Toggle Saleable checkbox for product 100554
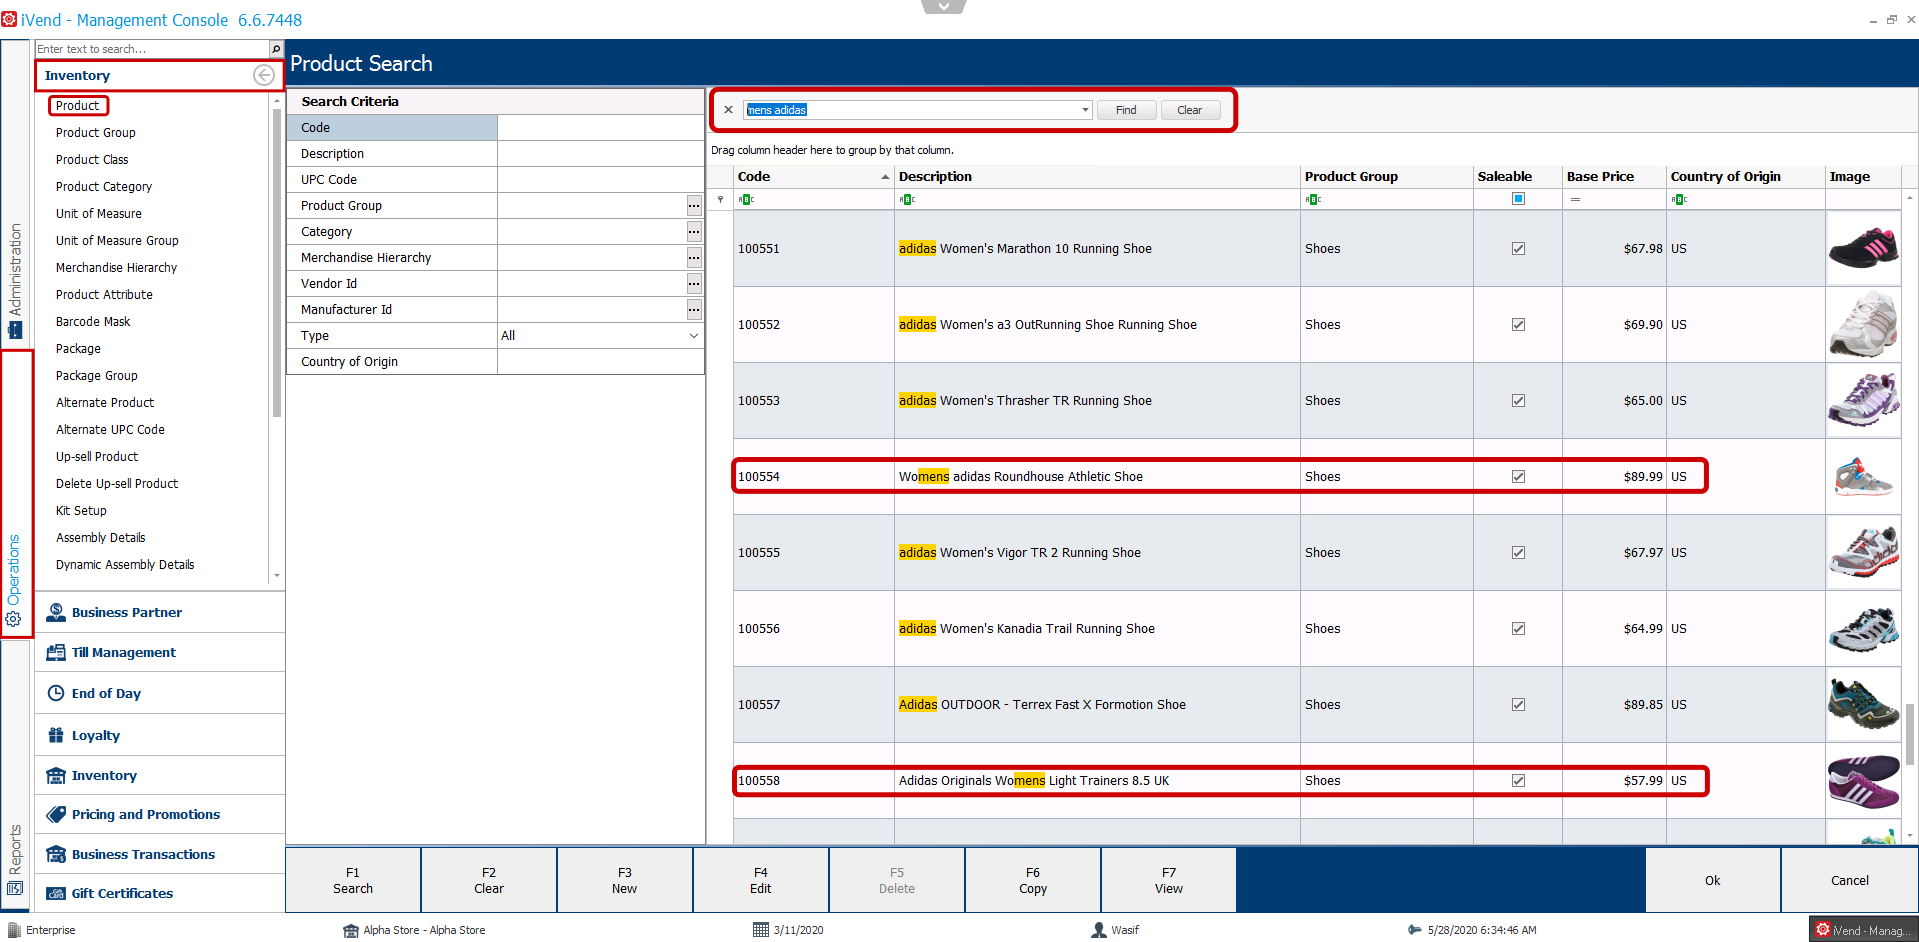This screenshot has width=1919, height=942. (1518, 477)
